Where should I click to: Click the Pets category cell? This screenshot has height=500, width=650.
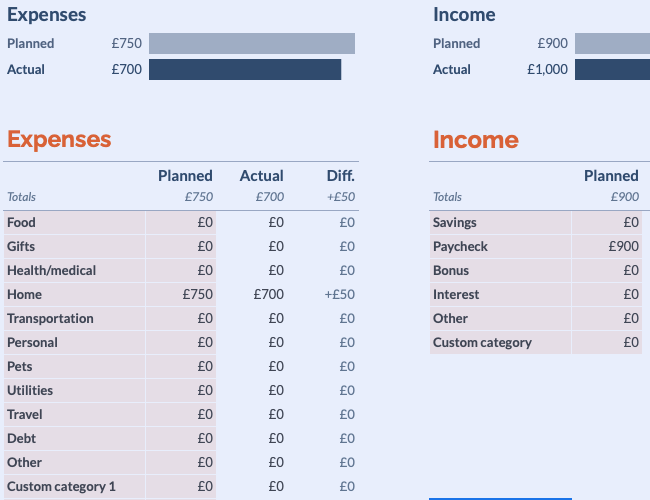tap(75, 366)
